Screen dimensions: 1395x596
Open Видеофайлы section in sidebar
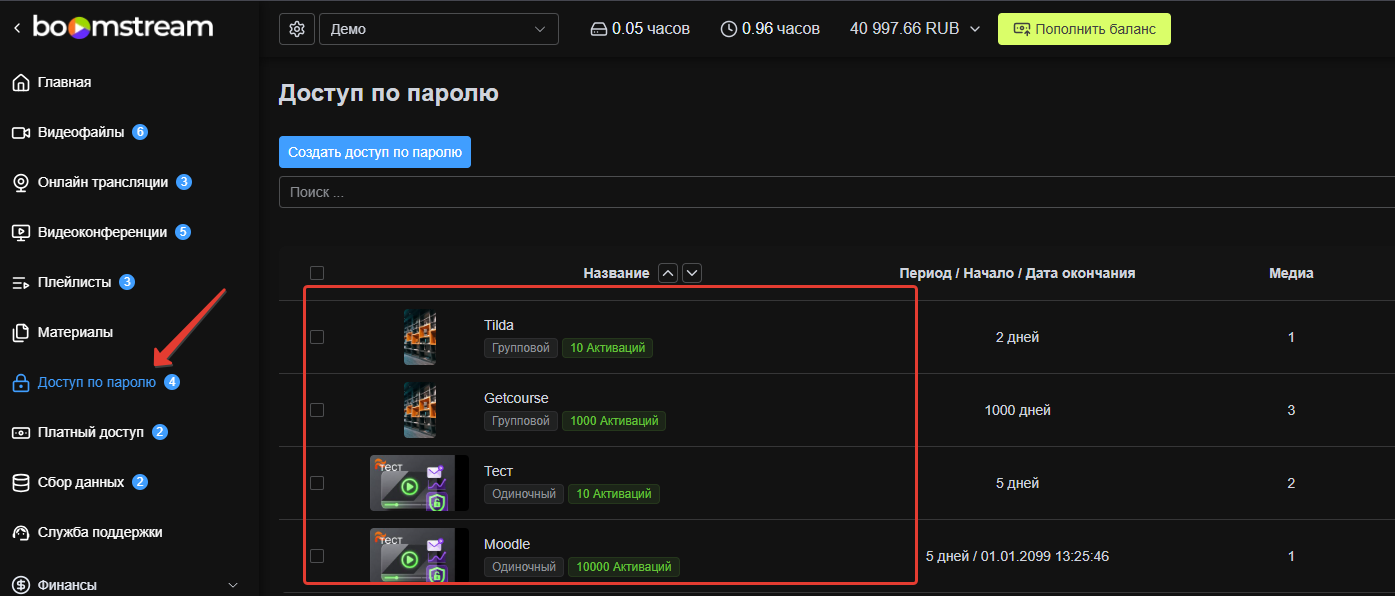pos(81,133)
